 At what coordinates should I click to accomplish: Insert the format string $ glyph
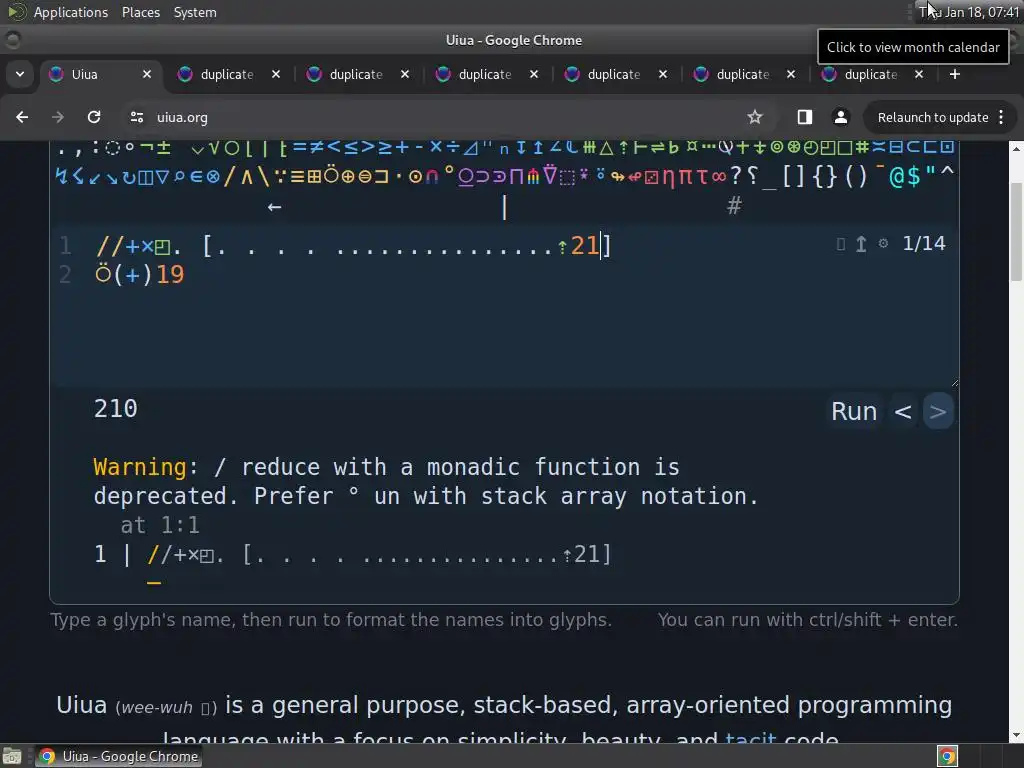(913, 176)
